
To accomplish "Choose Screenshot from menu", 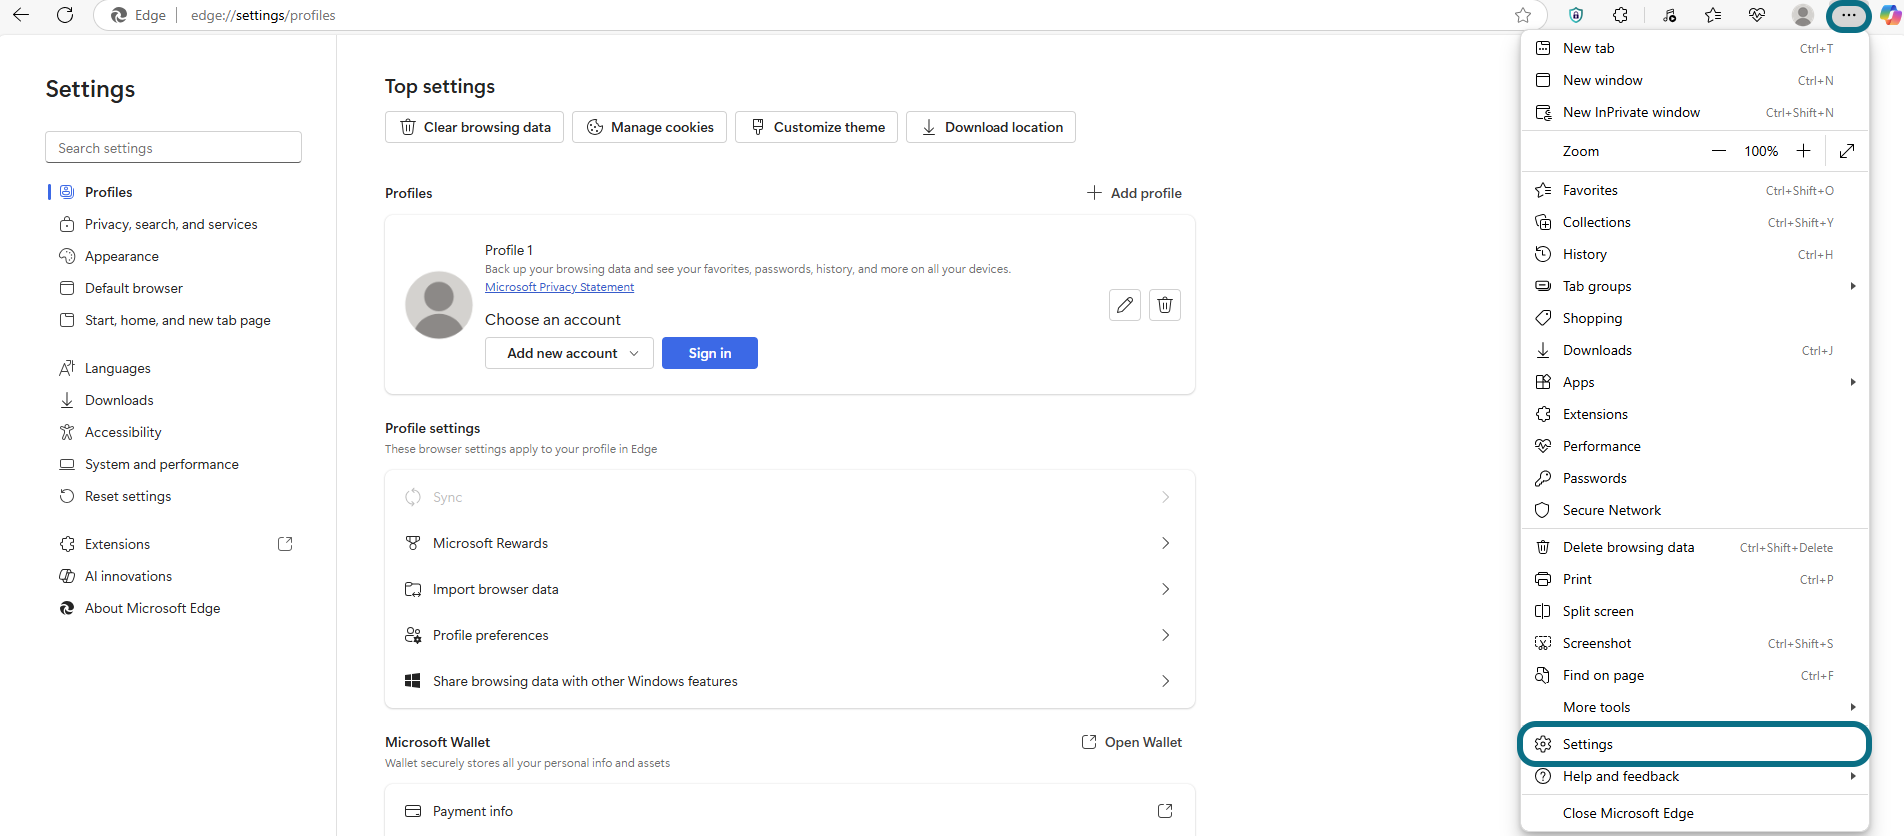I will click(1694, 643).
